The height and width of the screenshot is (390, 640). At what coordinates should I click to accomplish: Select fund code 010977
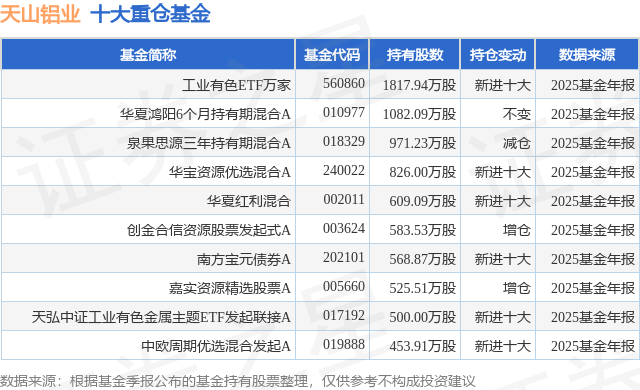pos(344,112)
